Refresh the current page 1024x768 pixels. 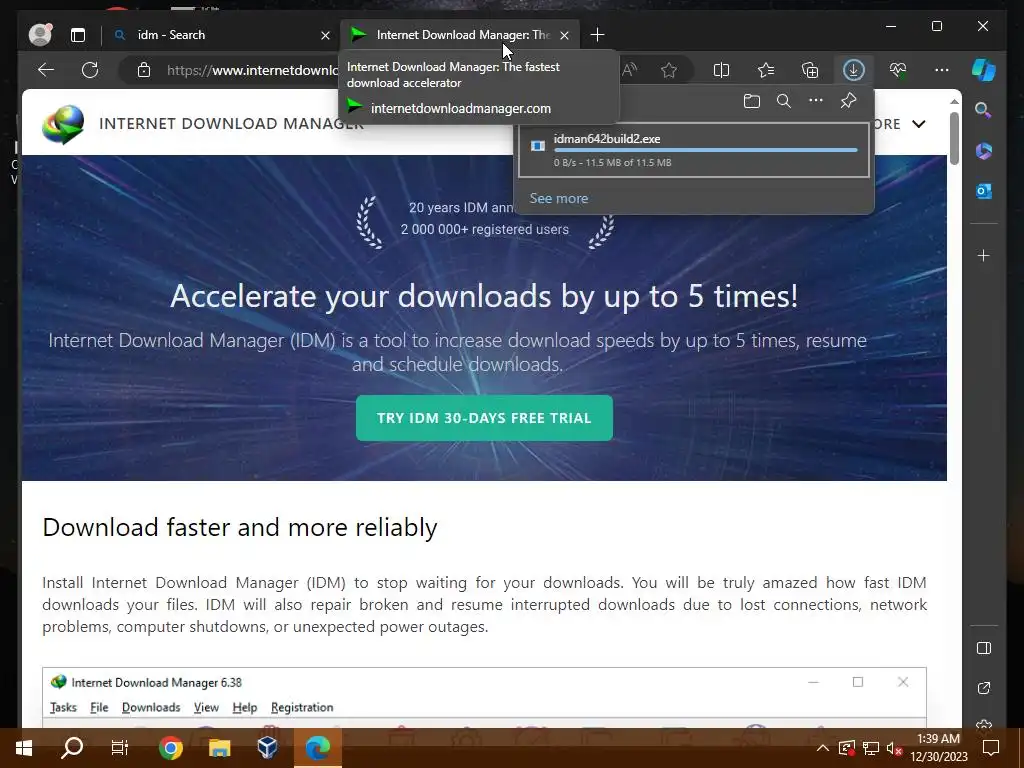coord(90,70)
